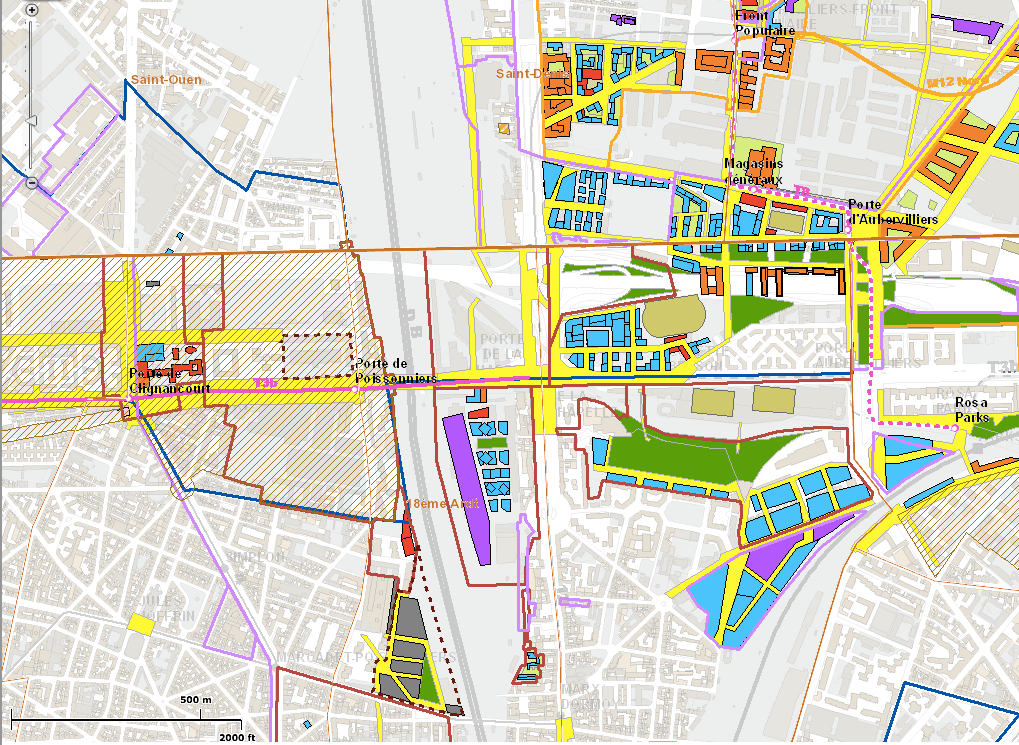This screenshot has height=745, width=1019.
Task: Click the M12 Nord metro line label
Action: point(957,80)
